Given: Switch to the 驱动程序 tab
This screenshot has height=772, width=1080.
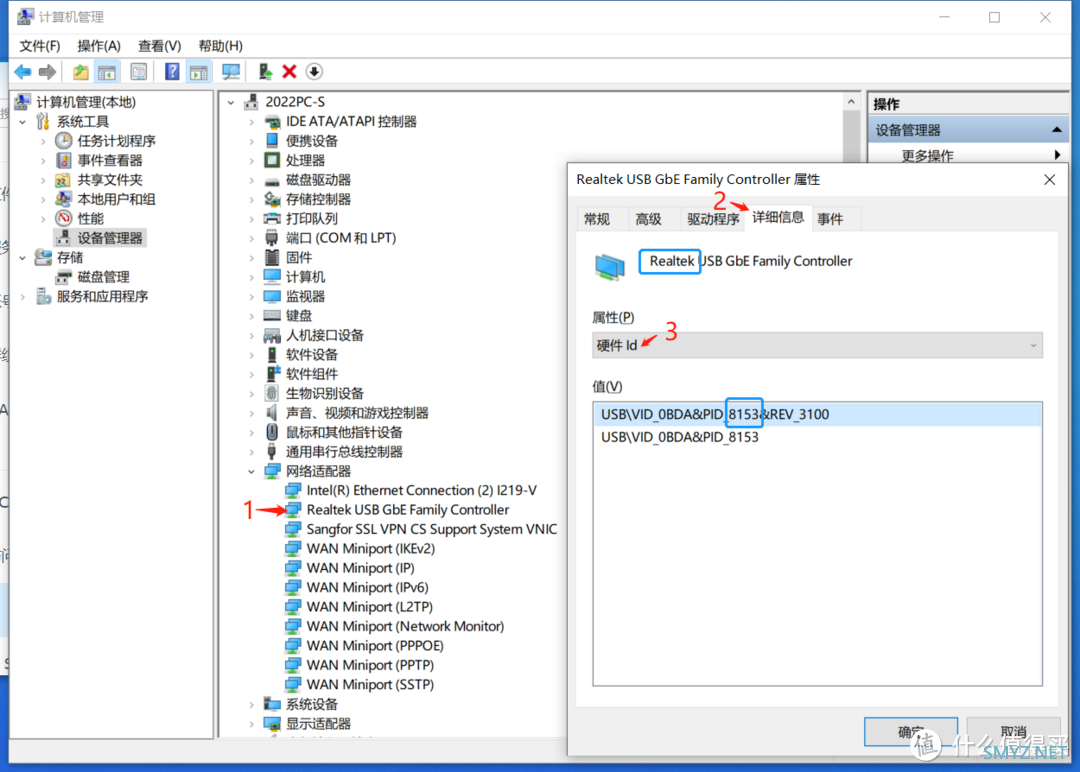Looking at the screenshot, I should point(713,219).
